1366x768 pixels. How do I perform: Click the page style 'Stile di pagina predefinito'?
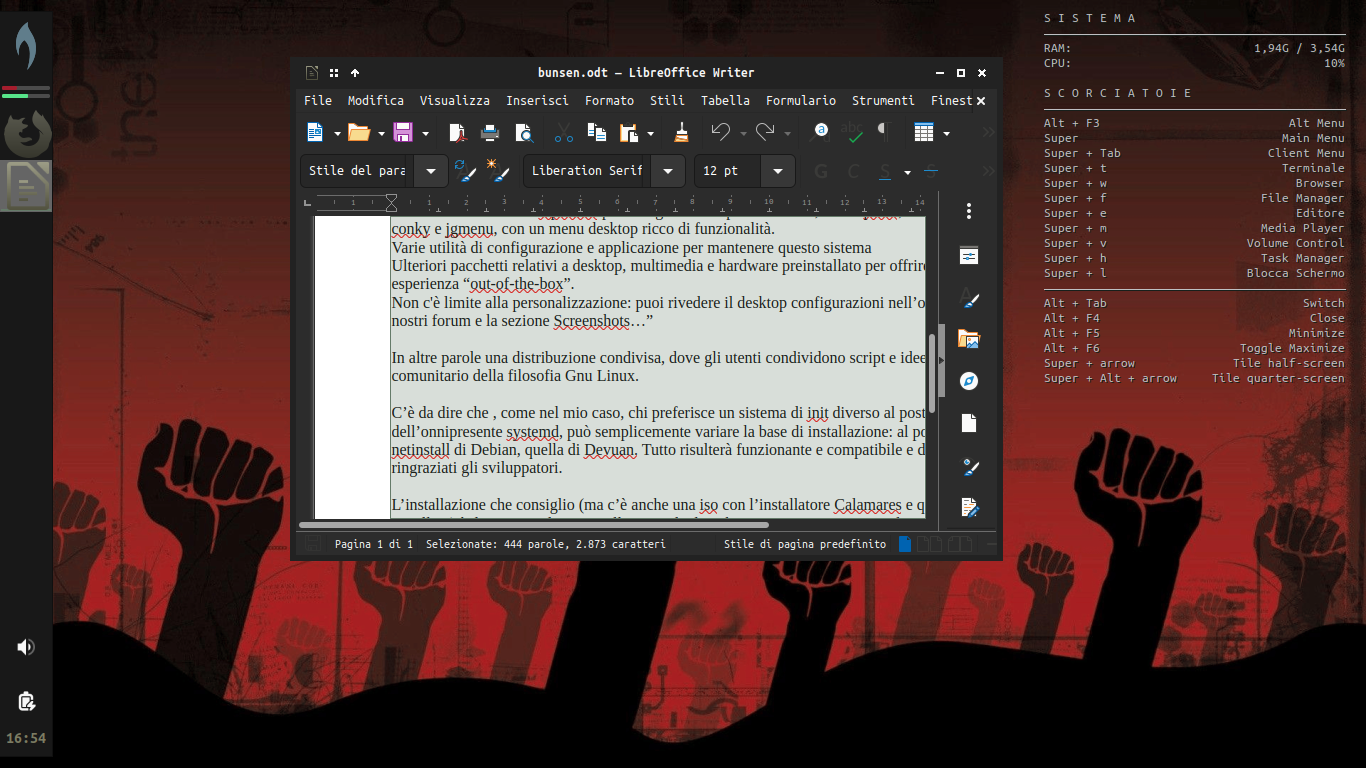(804, 544)
